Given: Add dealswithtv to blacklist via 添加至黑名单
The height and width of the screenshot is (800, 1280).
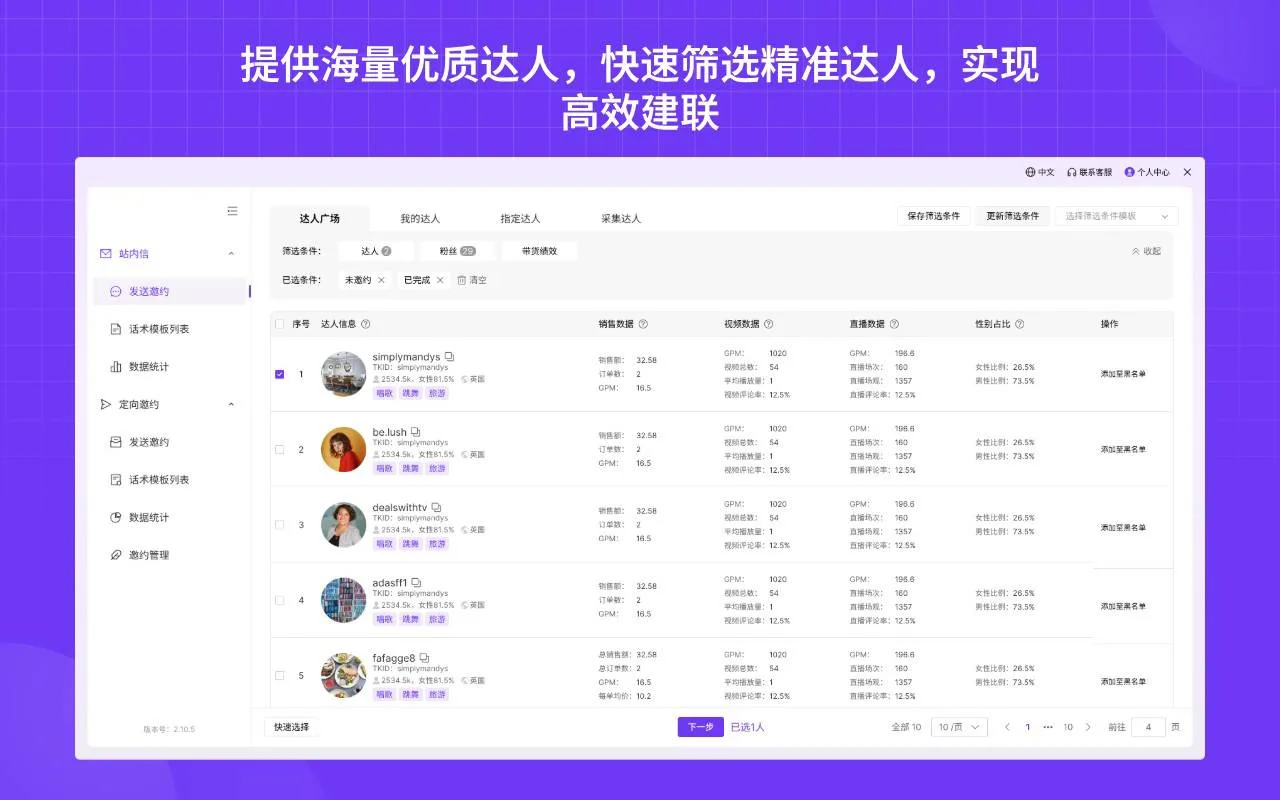Looking at the screenshot, I should click(1123, 528).
